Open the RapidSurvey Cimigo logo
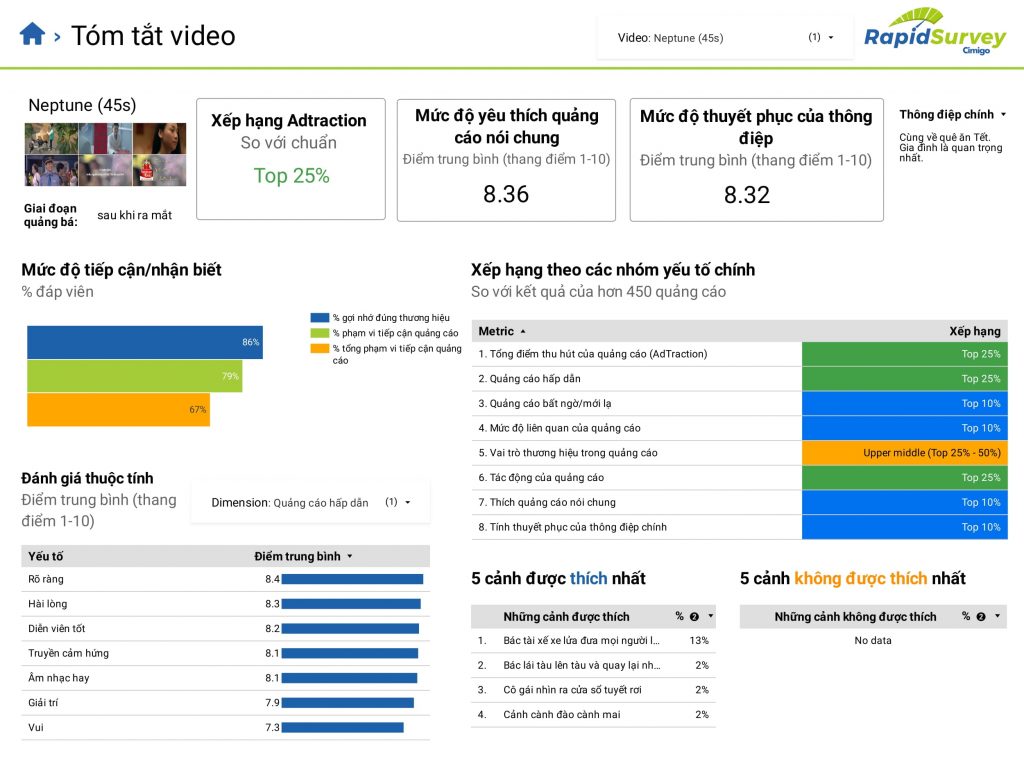1024x768 pixels. (x=935, y=33)
